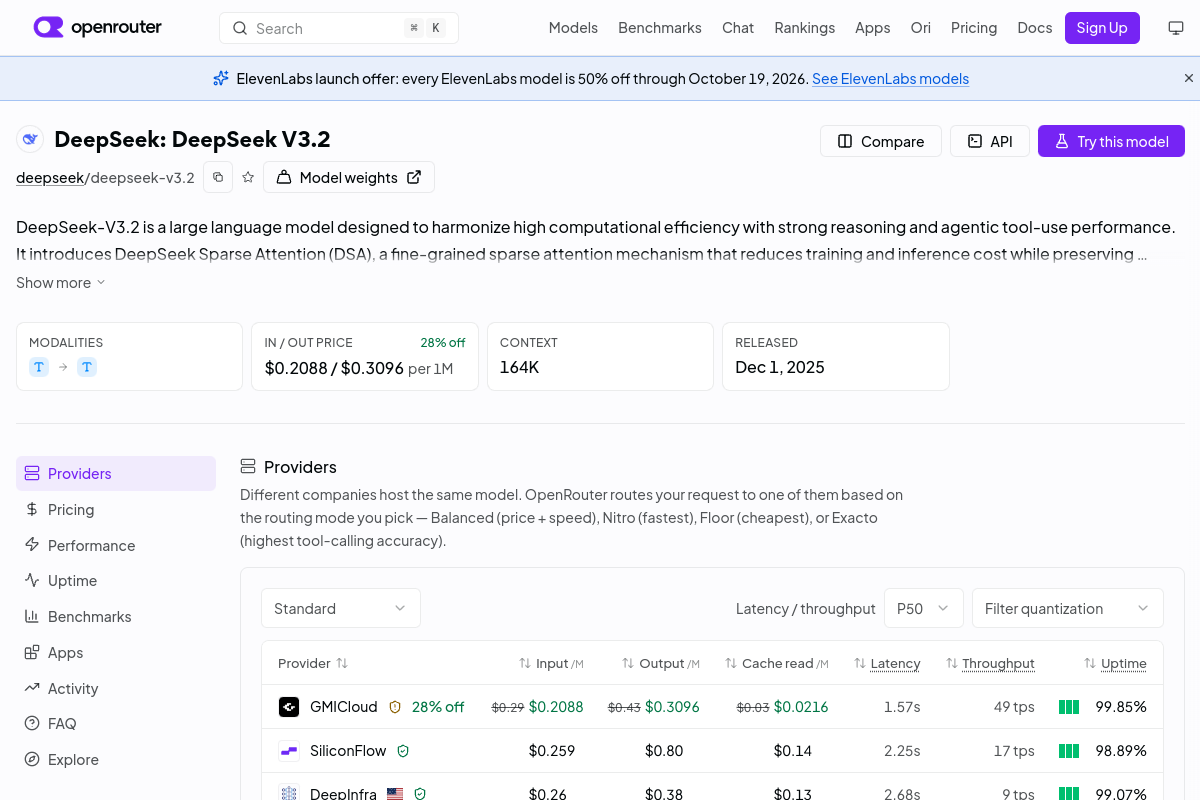
Task: Click the US flag beside DeepInfra
Action: 395,794
